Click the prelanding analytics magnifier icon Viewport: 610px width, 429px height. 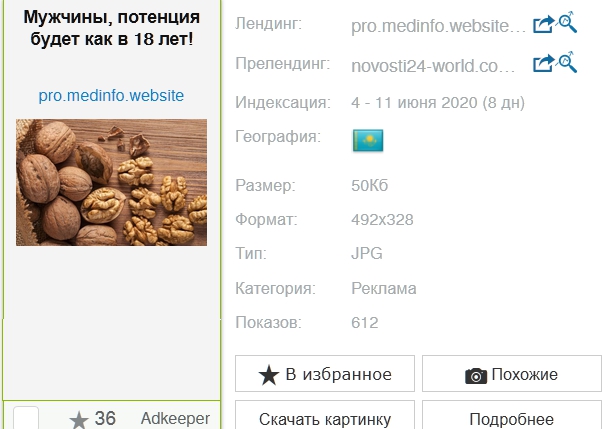(567, 62)
